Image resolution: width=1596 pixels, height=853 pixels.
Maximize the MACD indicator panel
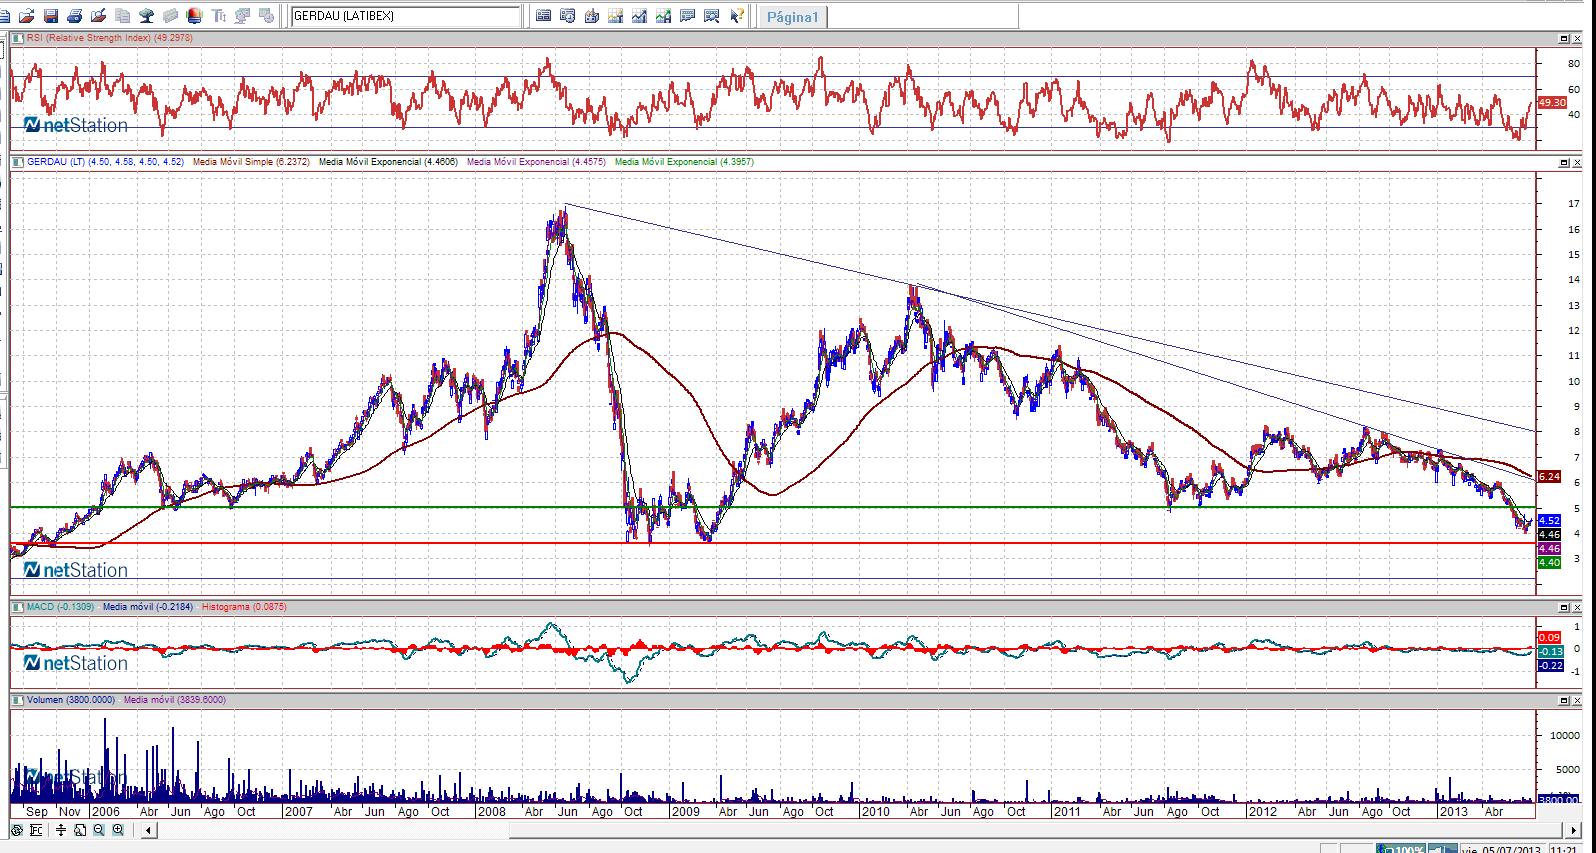tap(1564, 607)
